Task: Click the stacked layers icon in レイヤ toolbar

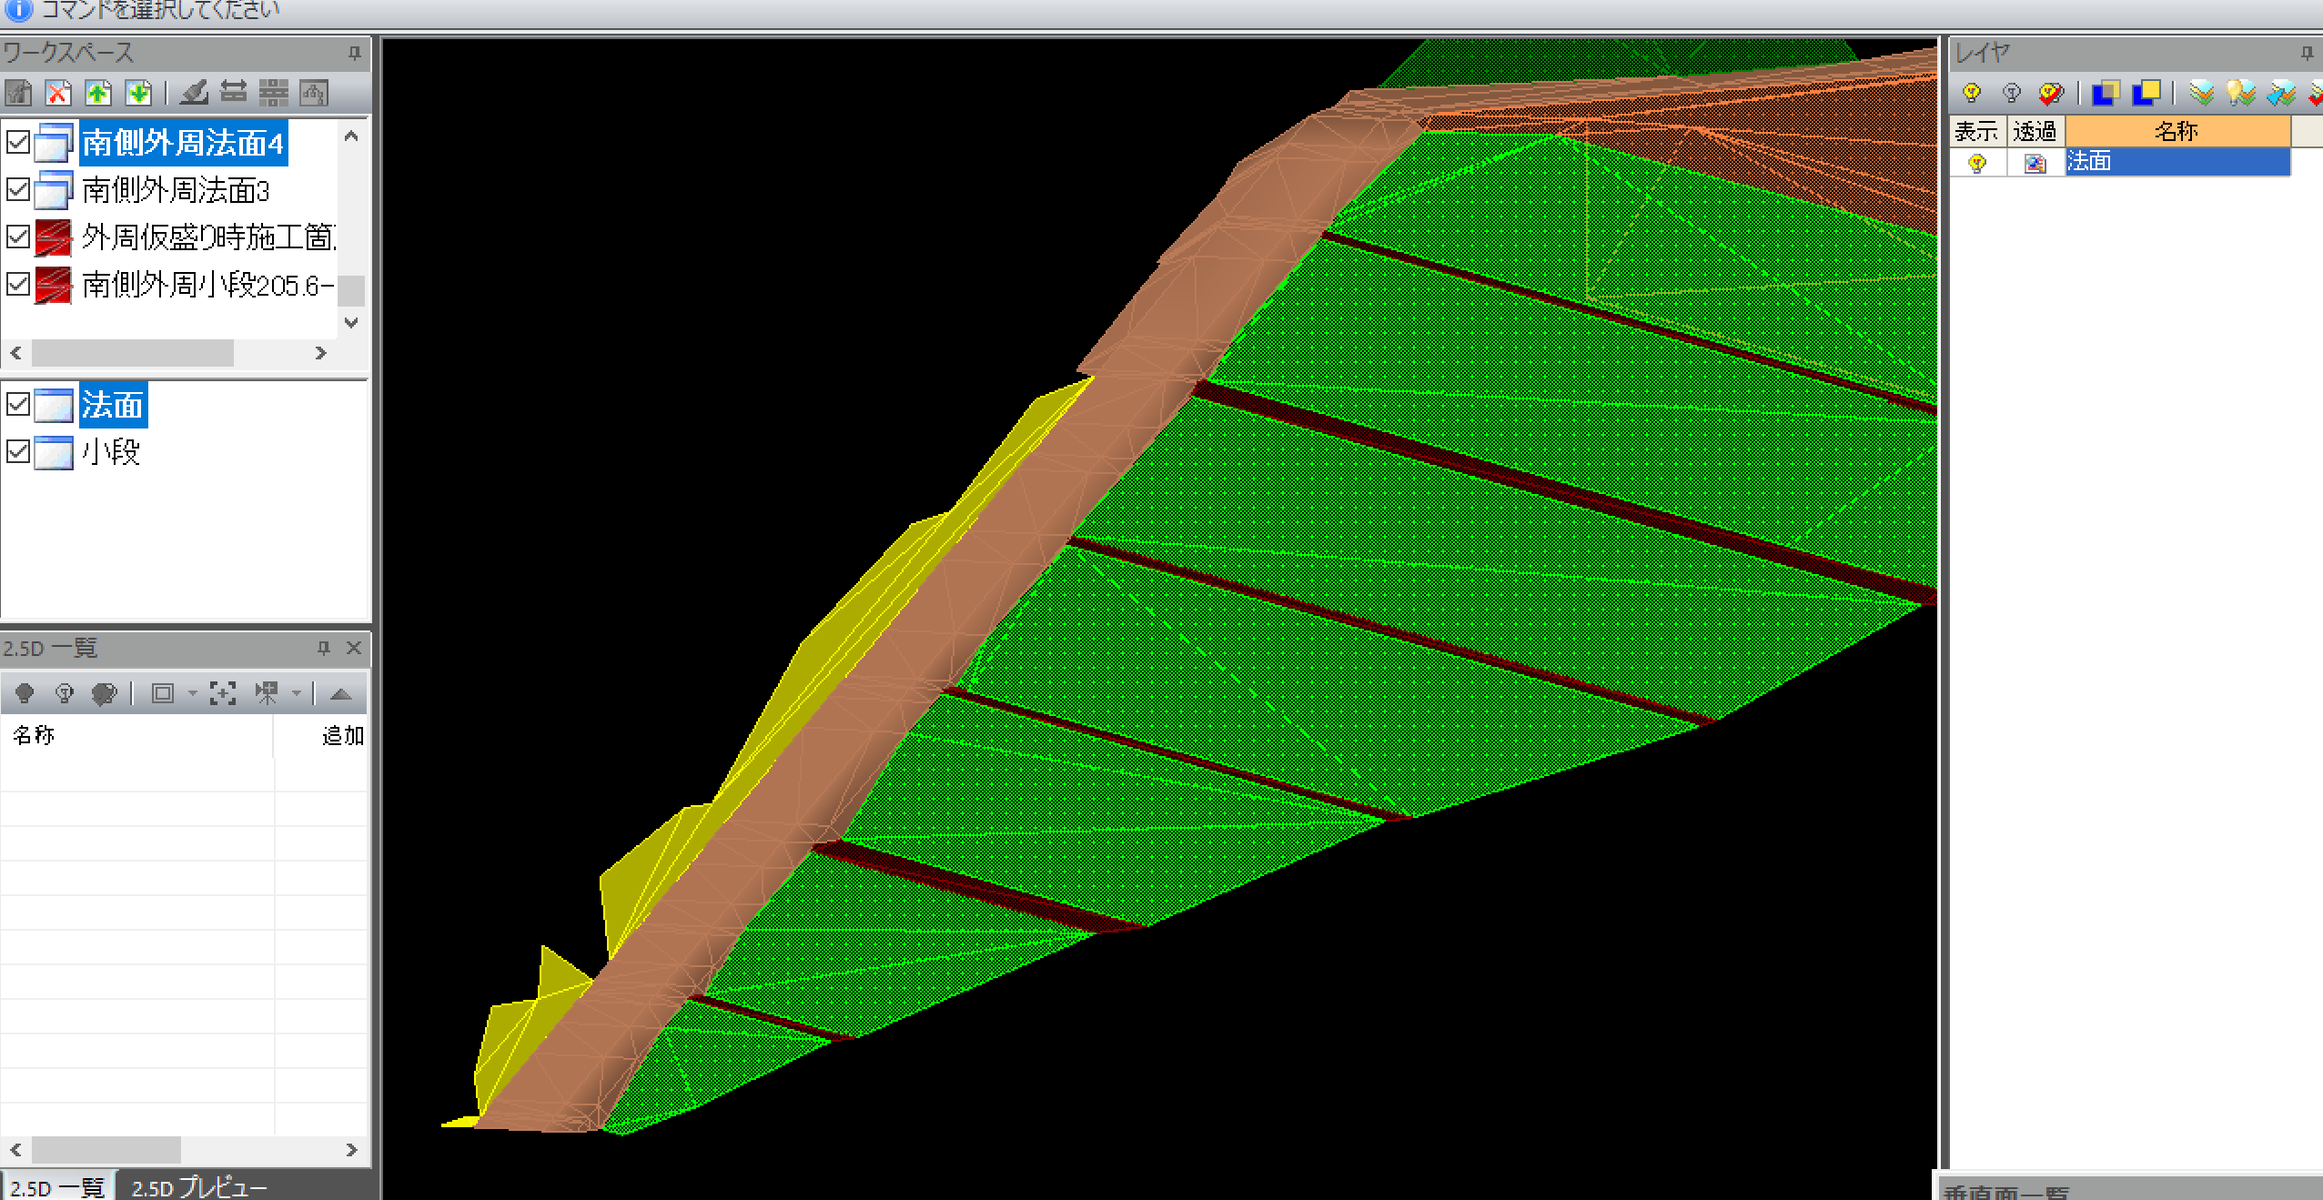Action: click(2201, 93)
